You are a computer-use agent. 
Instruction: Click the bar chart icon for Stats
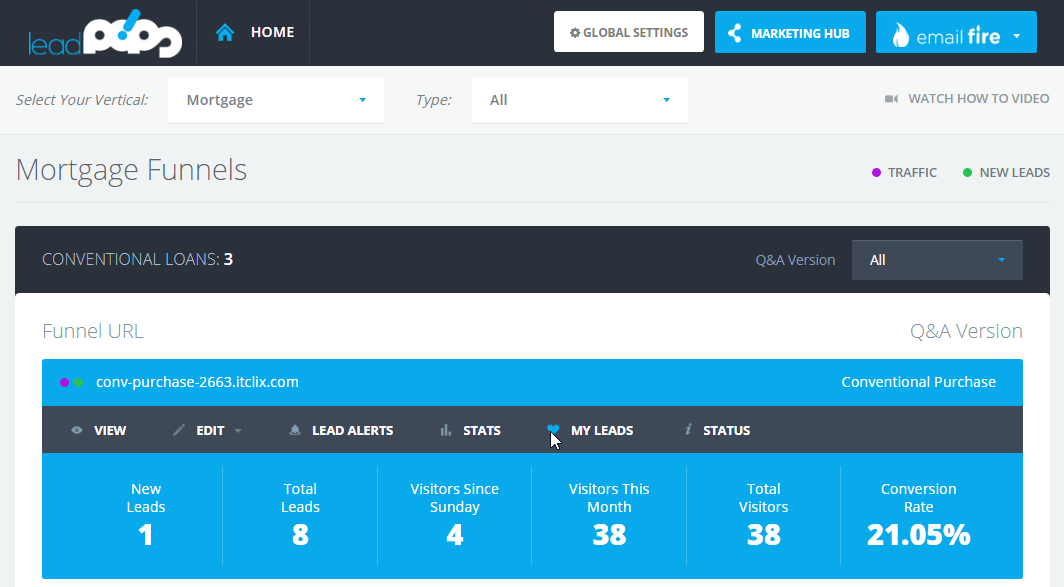[446, 430]
